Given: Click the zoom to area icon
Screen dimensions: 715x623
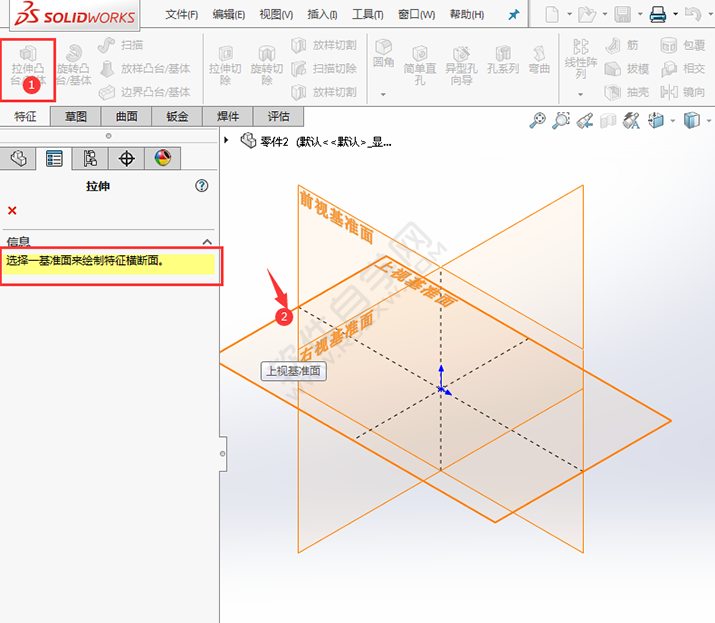Looking at the screenshot, I should (x=561, y=120).
